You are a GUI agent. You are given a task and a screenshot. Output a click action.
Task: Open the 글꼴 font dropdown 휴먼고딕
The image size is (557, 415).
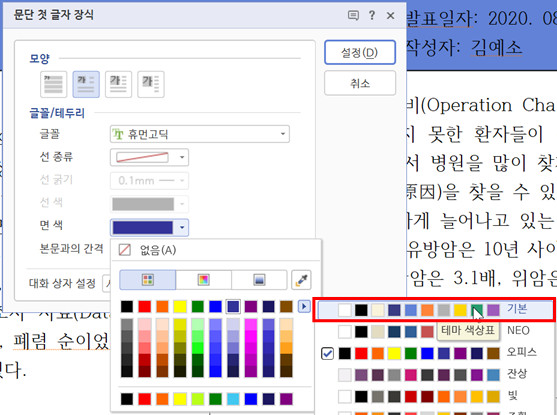pyautogui.click(x=200, y=134)
